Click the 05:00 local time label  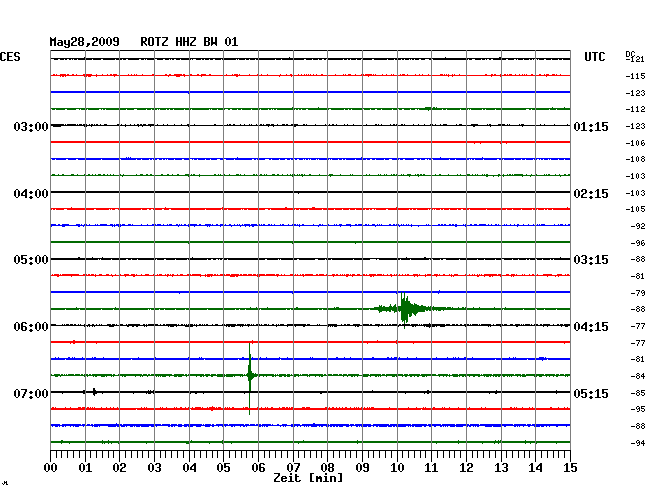(31, 260)
